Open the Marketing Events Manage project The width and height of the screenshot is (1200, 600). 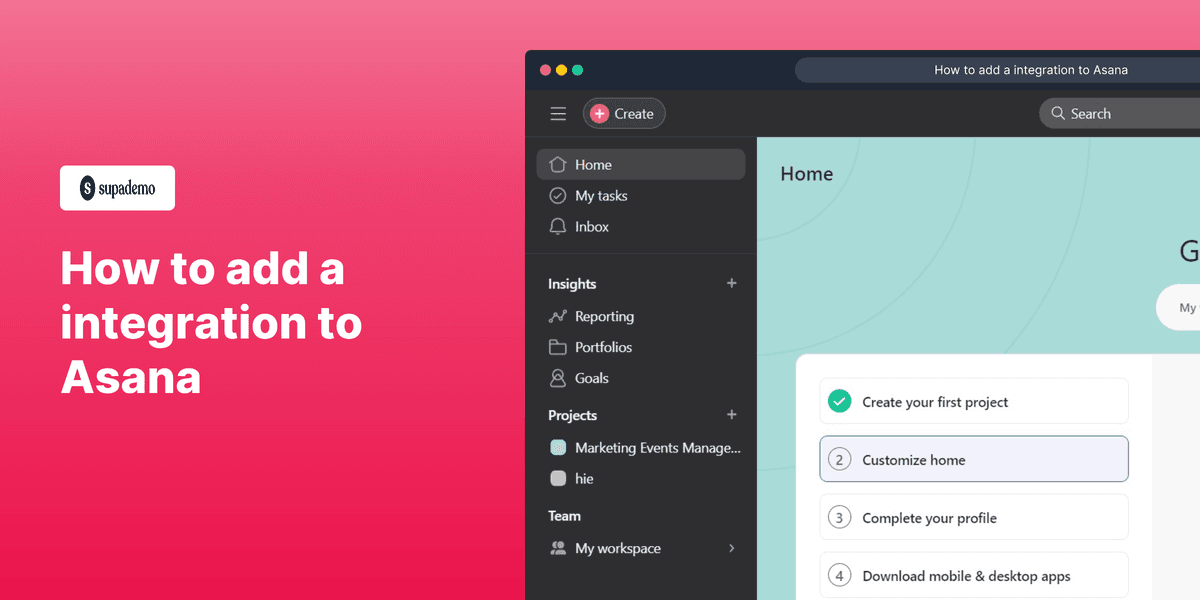[645, 447]
